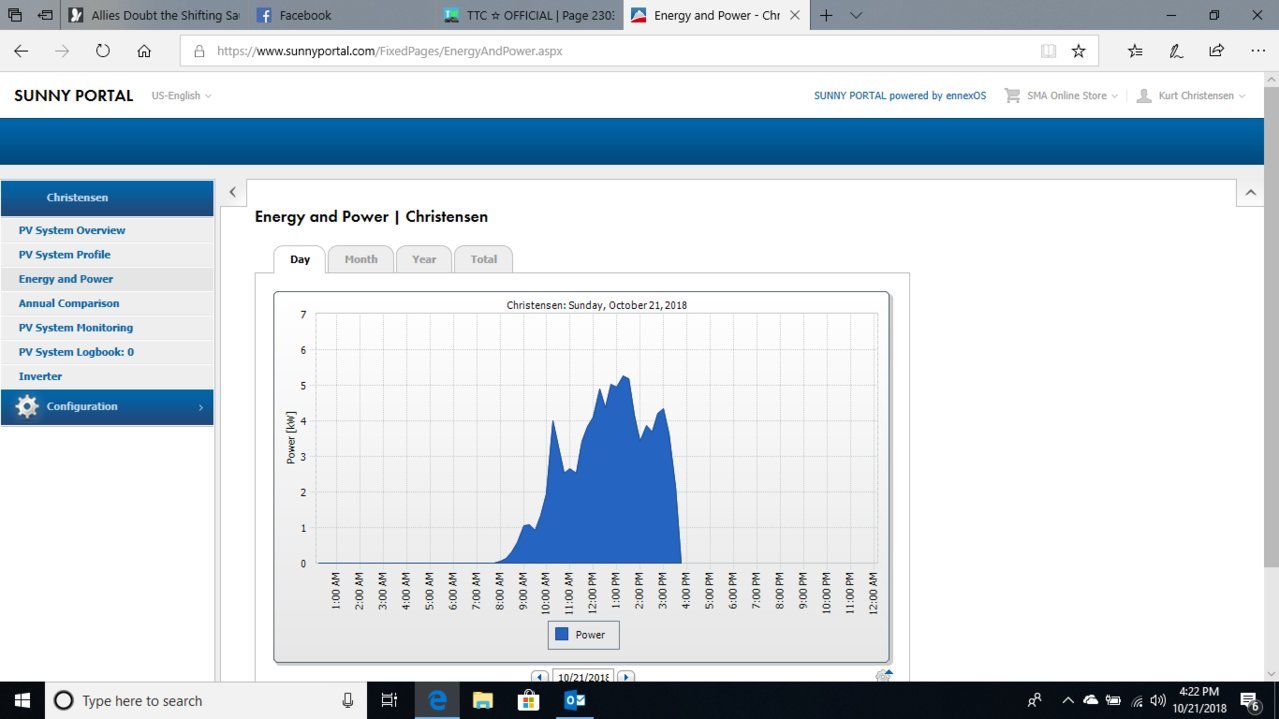Image resolution: width=1279 pixels, height=719 pixels.
Task: Activate Cortana microphone
Action: tap(347, 700)
